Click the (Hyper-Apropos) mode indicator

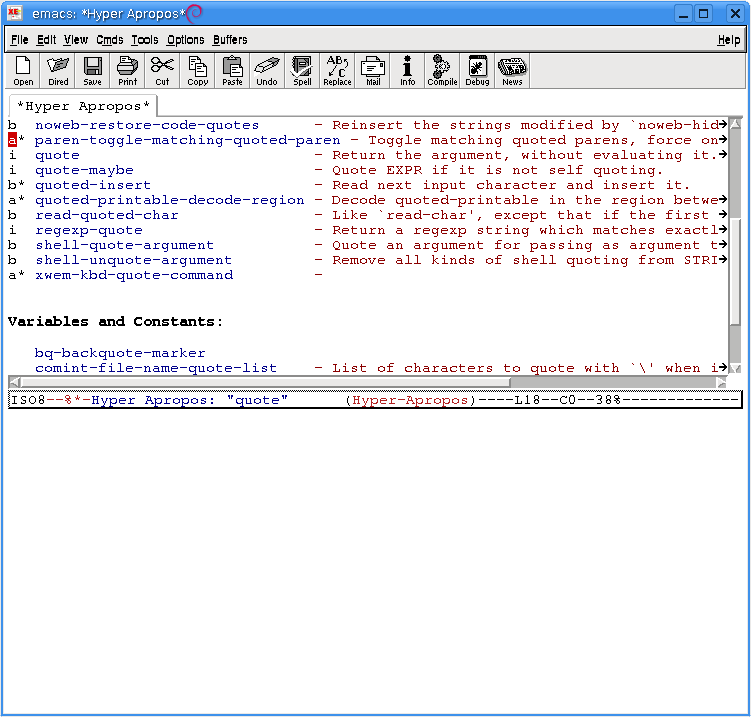click(x=410, y=400)
